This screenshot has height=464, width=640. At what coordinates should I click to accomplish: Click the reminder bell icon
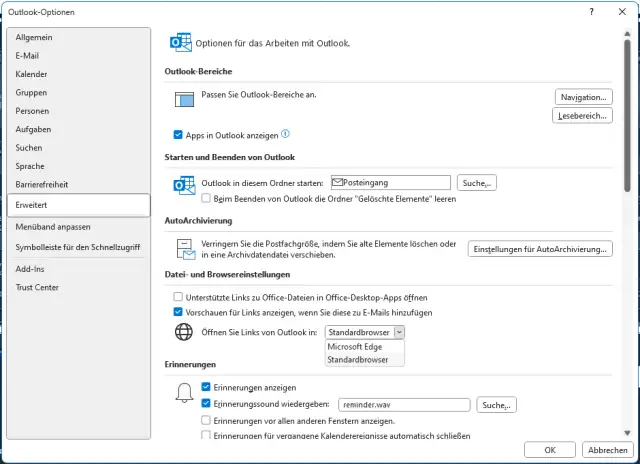tap(184, 393)
